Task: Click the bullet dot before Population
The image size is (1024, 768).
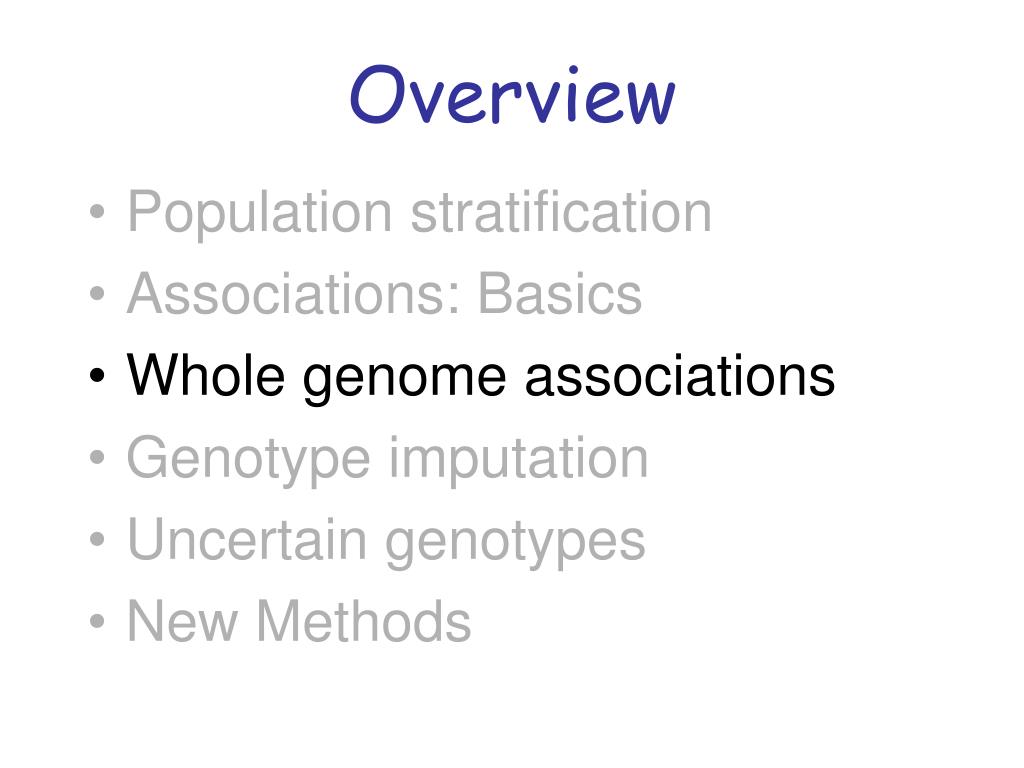Action: pos(97,212)
